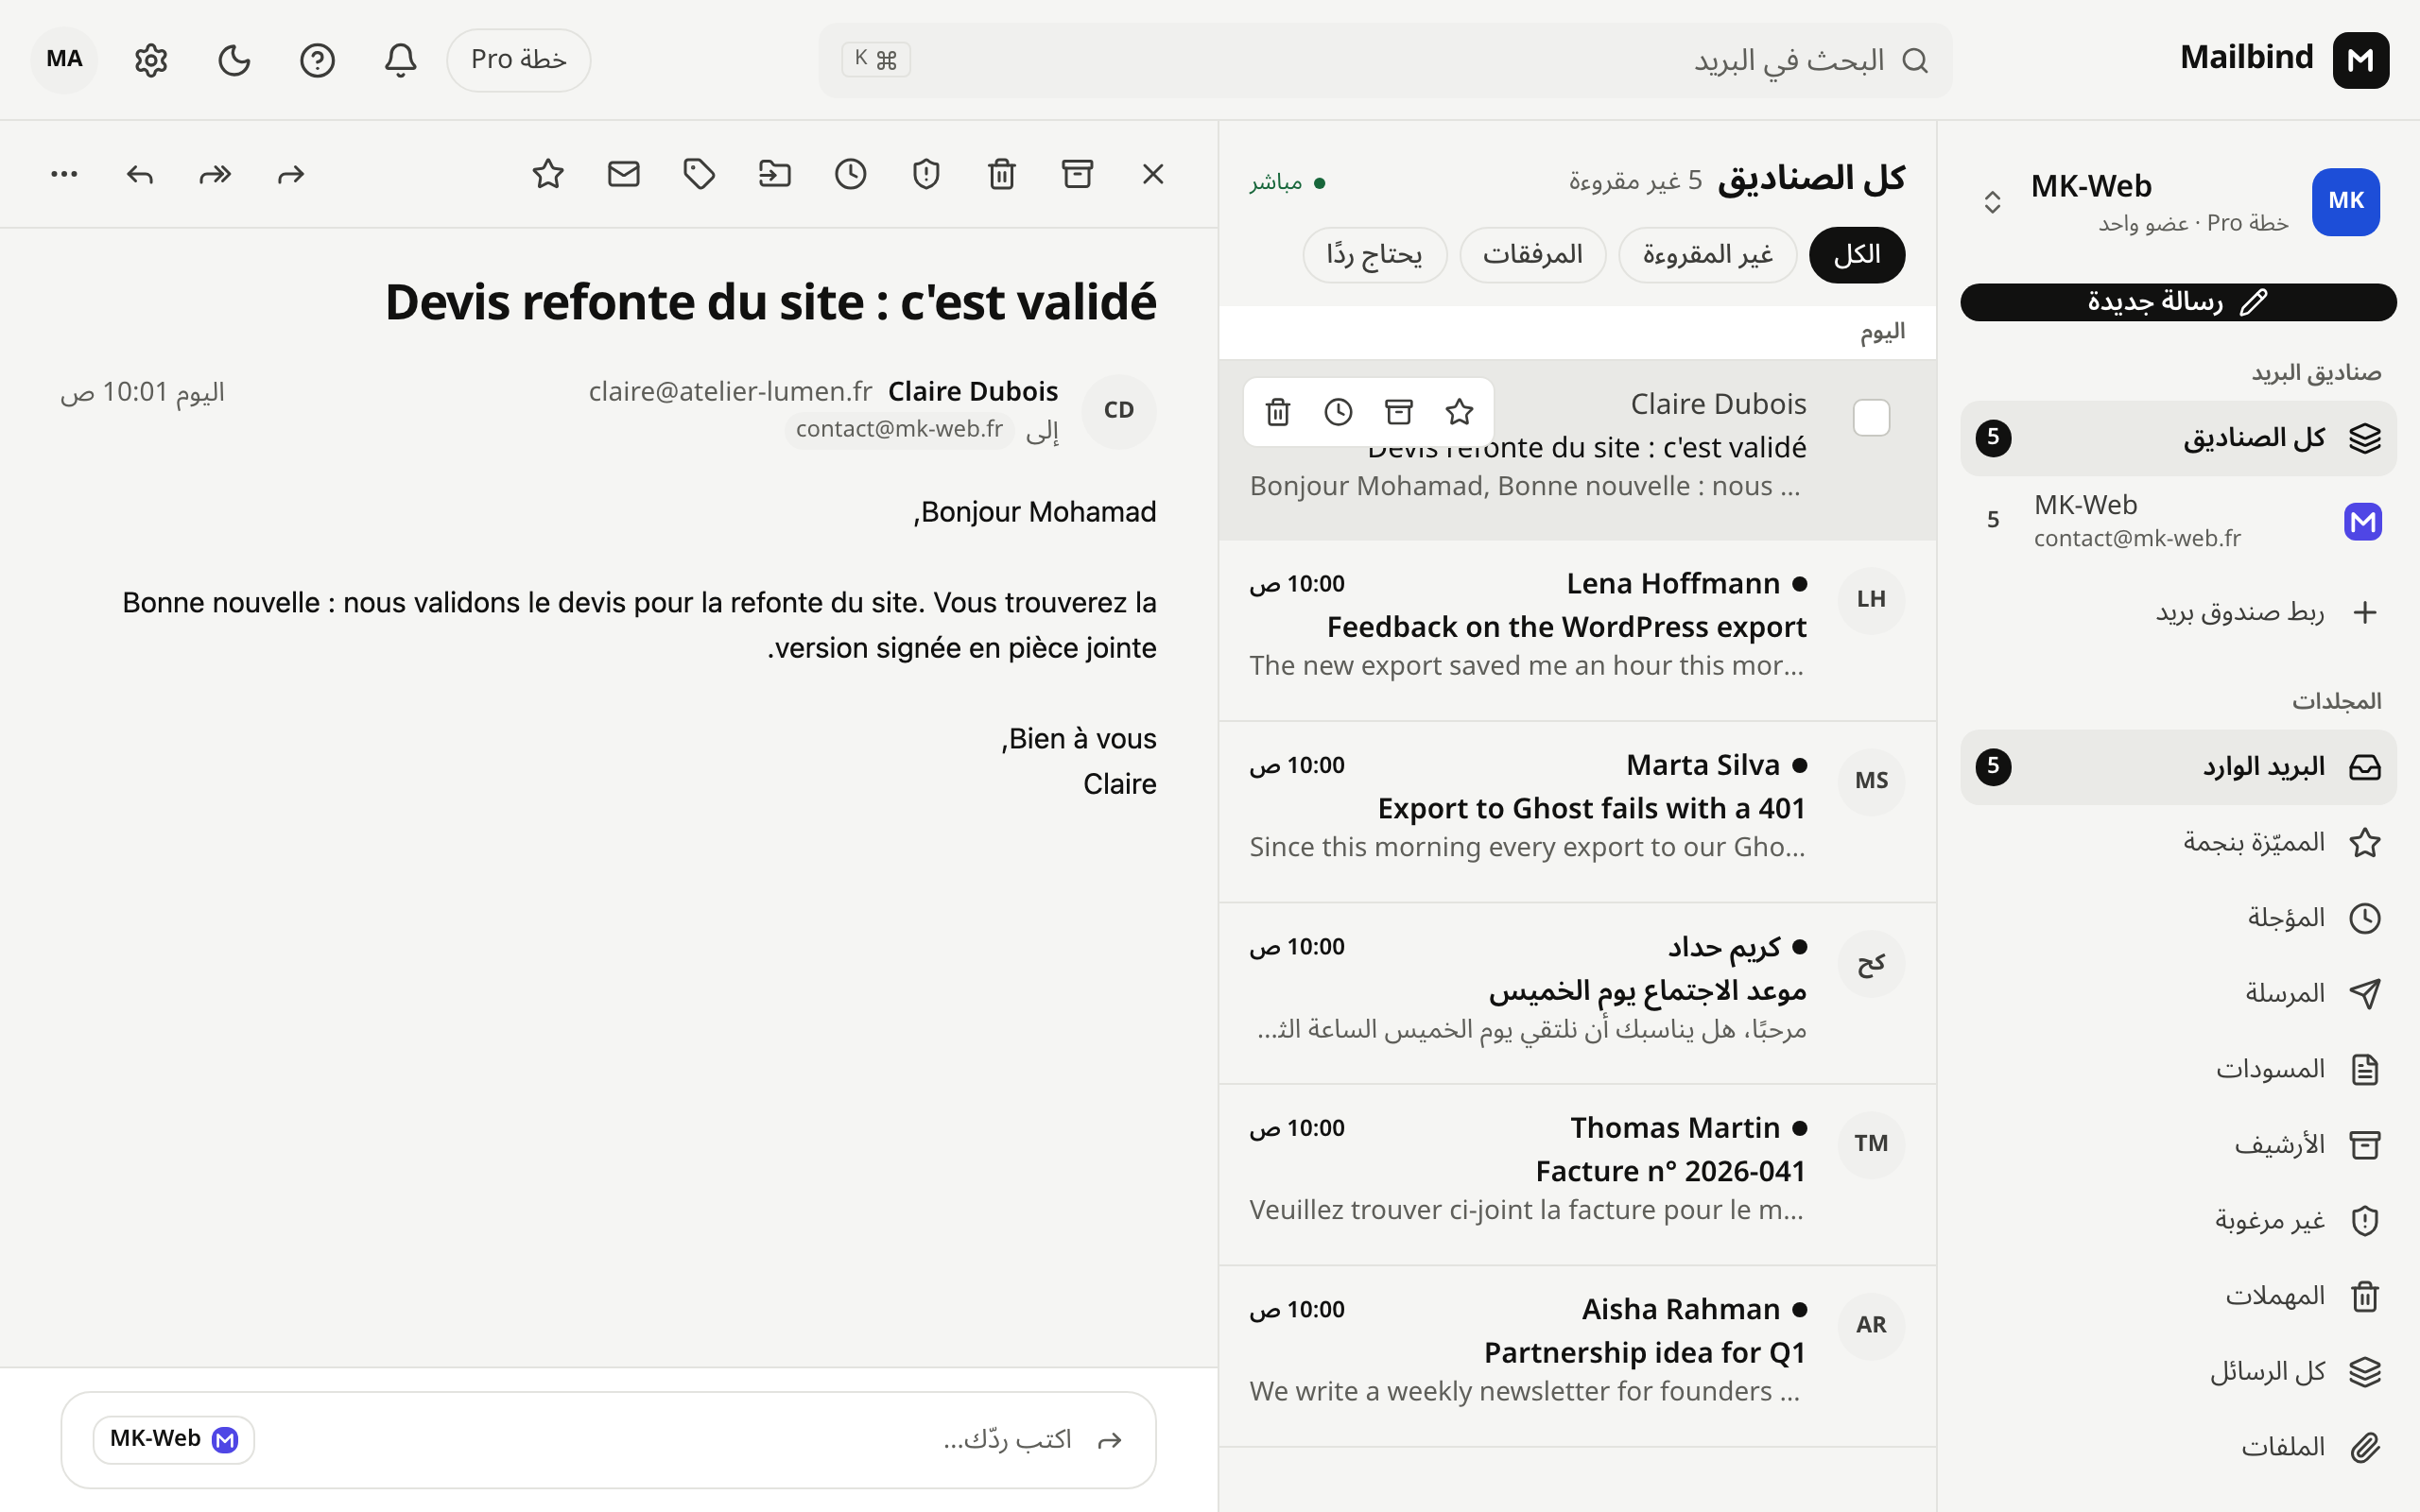The height and width of the screenshot is (1512, 2420).
Task: Open the MA user avatar menu
Action: (x=64, y=60)
